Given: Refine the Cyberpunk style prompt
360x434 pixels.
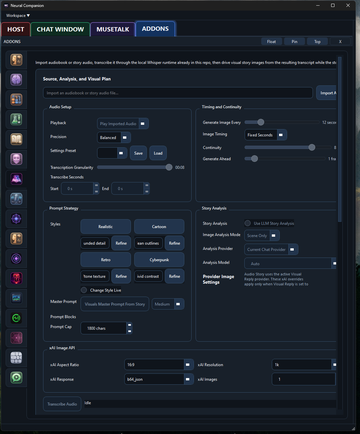Looking at the screenshot, I should (174, 276).
